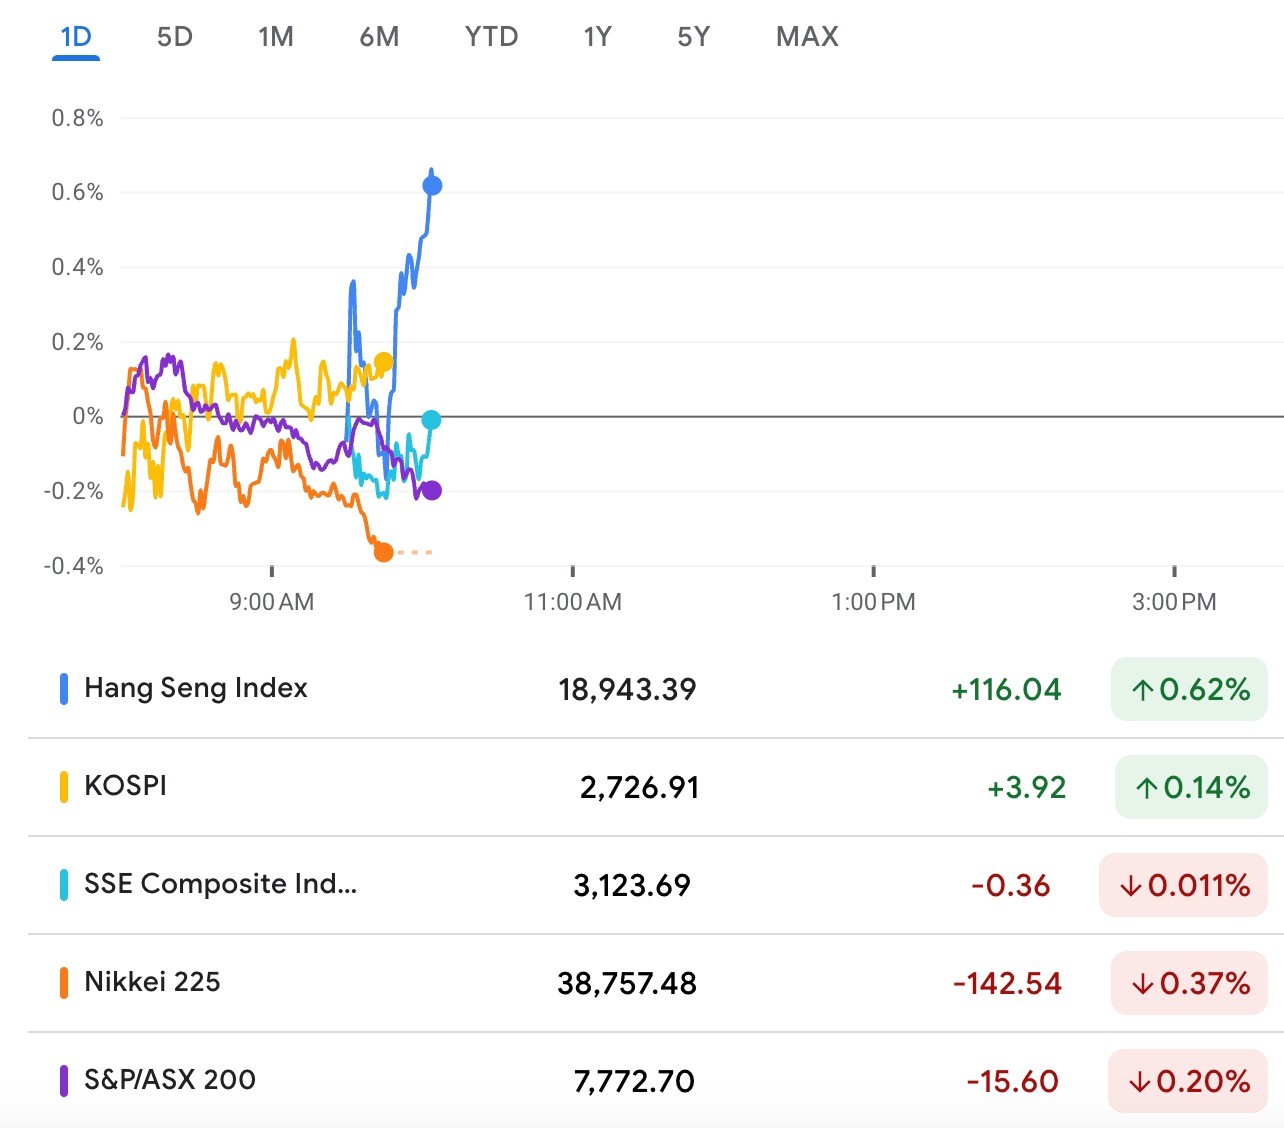Click the KOSPI price 2,726.91

click(639, 788)
